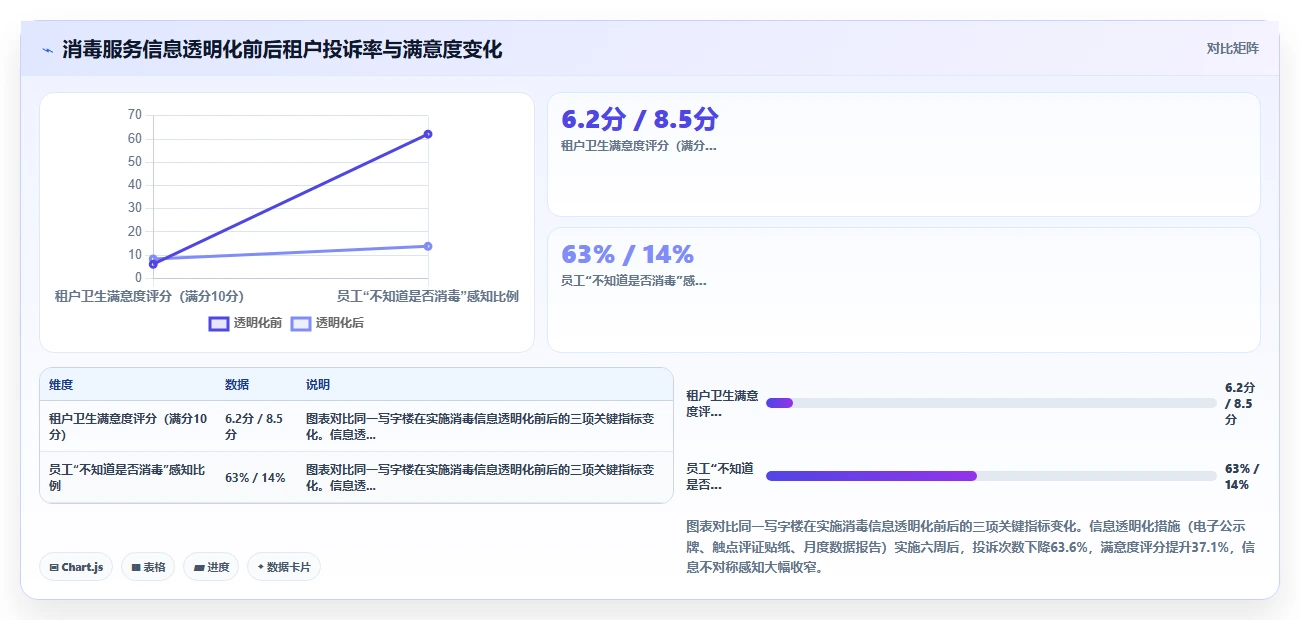Click the 说明 column header
This screenshot has width=1300, height=620.
click(318, 385)
